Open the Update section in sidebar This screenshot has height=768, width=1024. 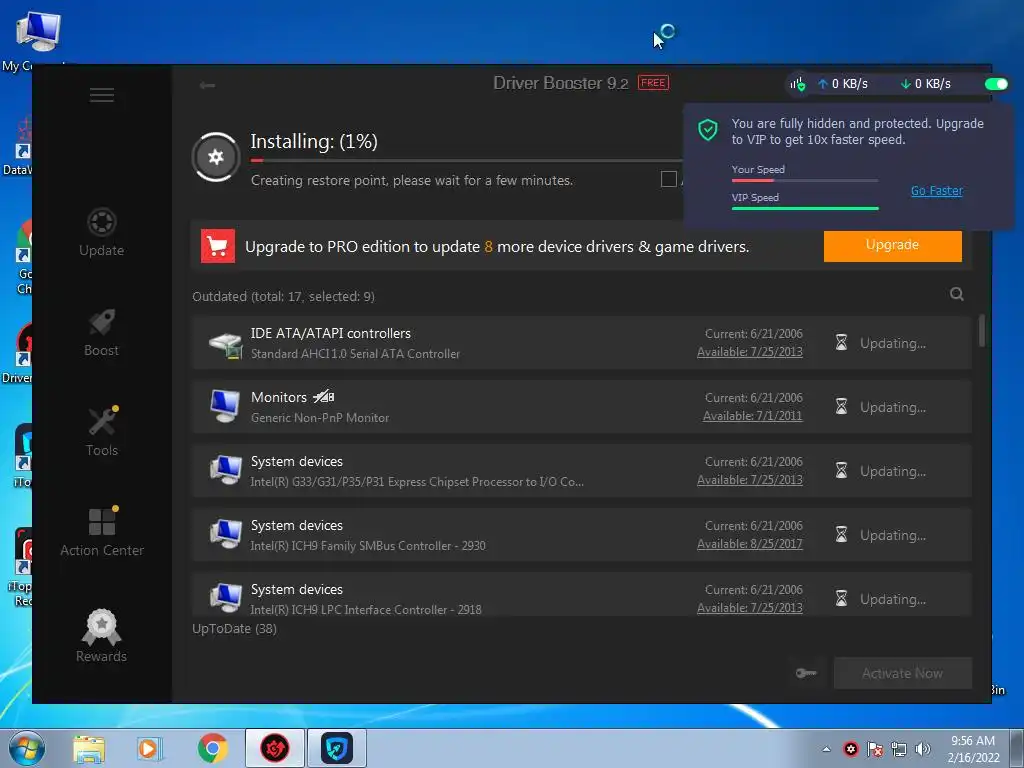pyautogui.click(x=101, y=232)
